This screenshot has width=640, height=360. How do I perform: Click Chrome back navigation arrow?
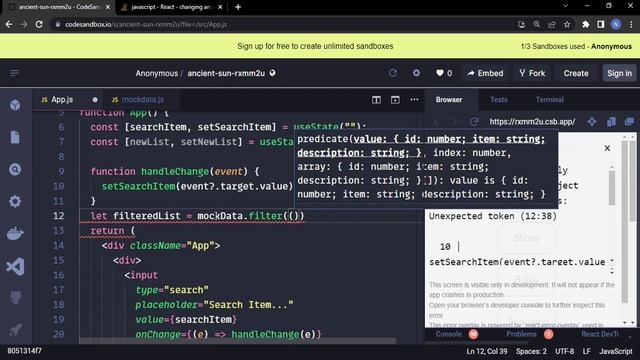click(9, 24)
